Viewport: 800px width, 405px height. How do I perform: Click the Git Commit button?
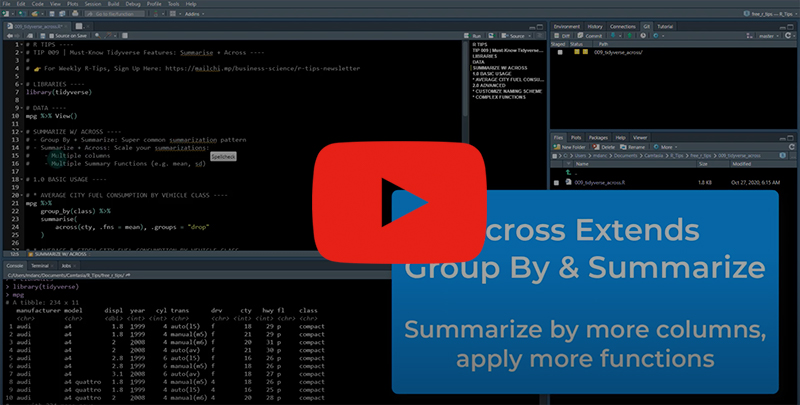click(x=590, y=36)
